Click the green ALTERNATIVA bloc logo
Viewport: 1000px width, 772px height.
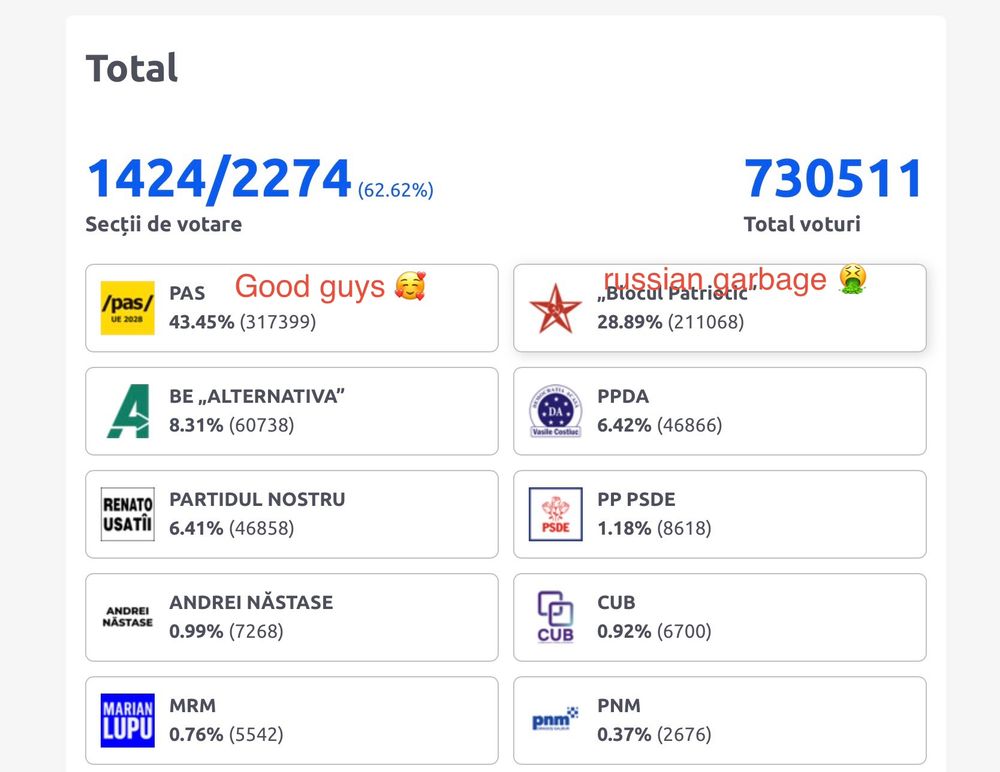click(x=127, y=411)
